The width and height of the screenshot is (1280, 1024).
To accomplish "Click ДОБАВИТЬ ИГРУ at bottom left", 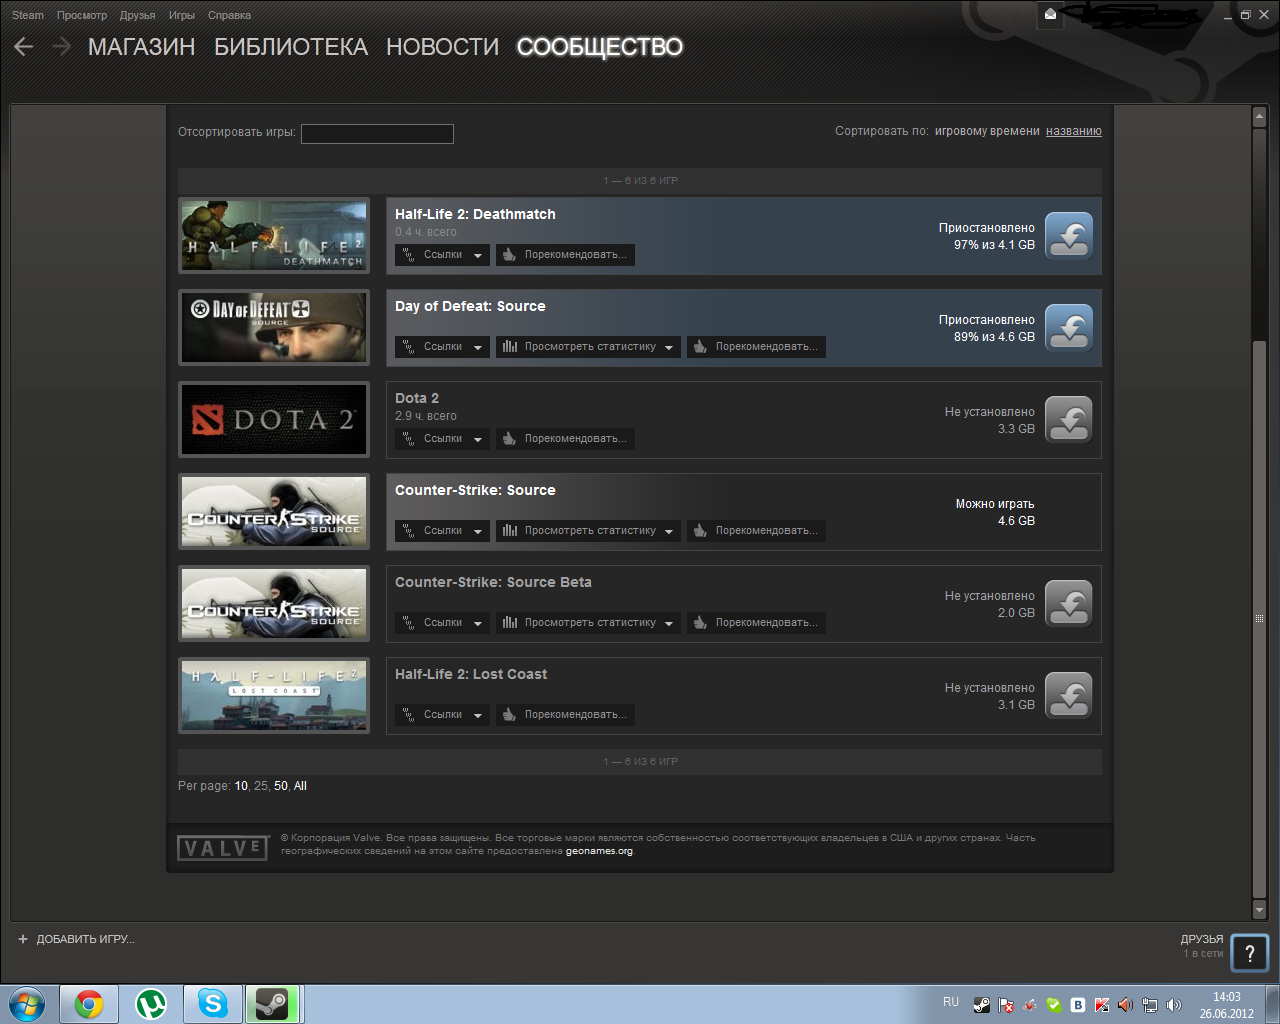I will [85, 939].
